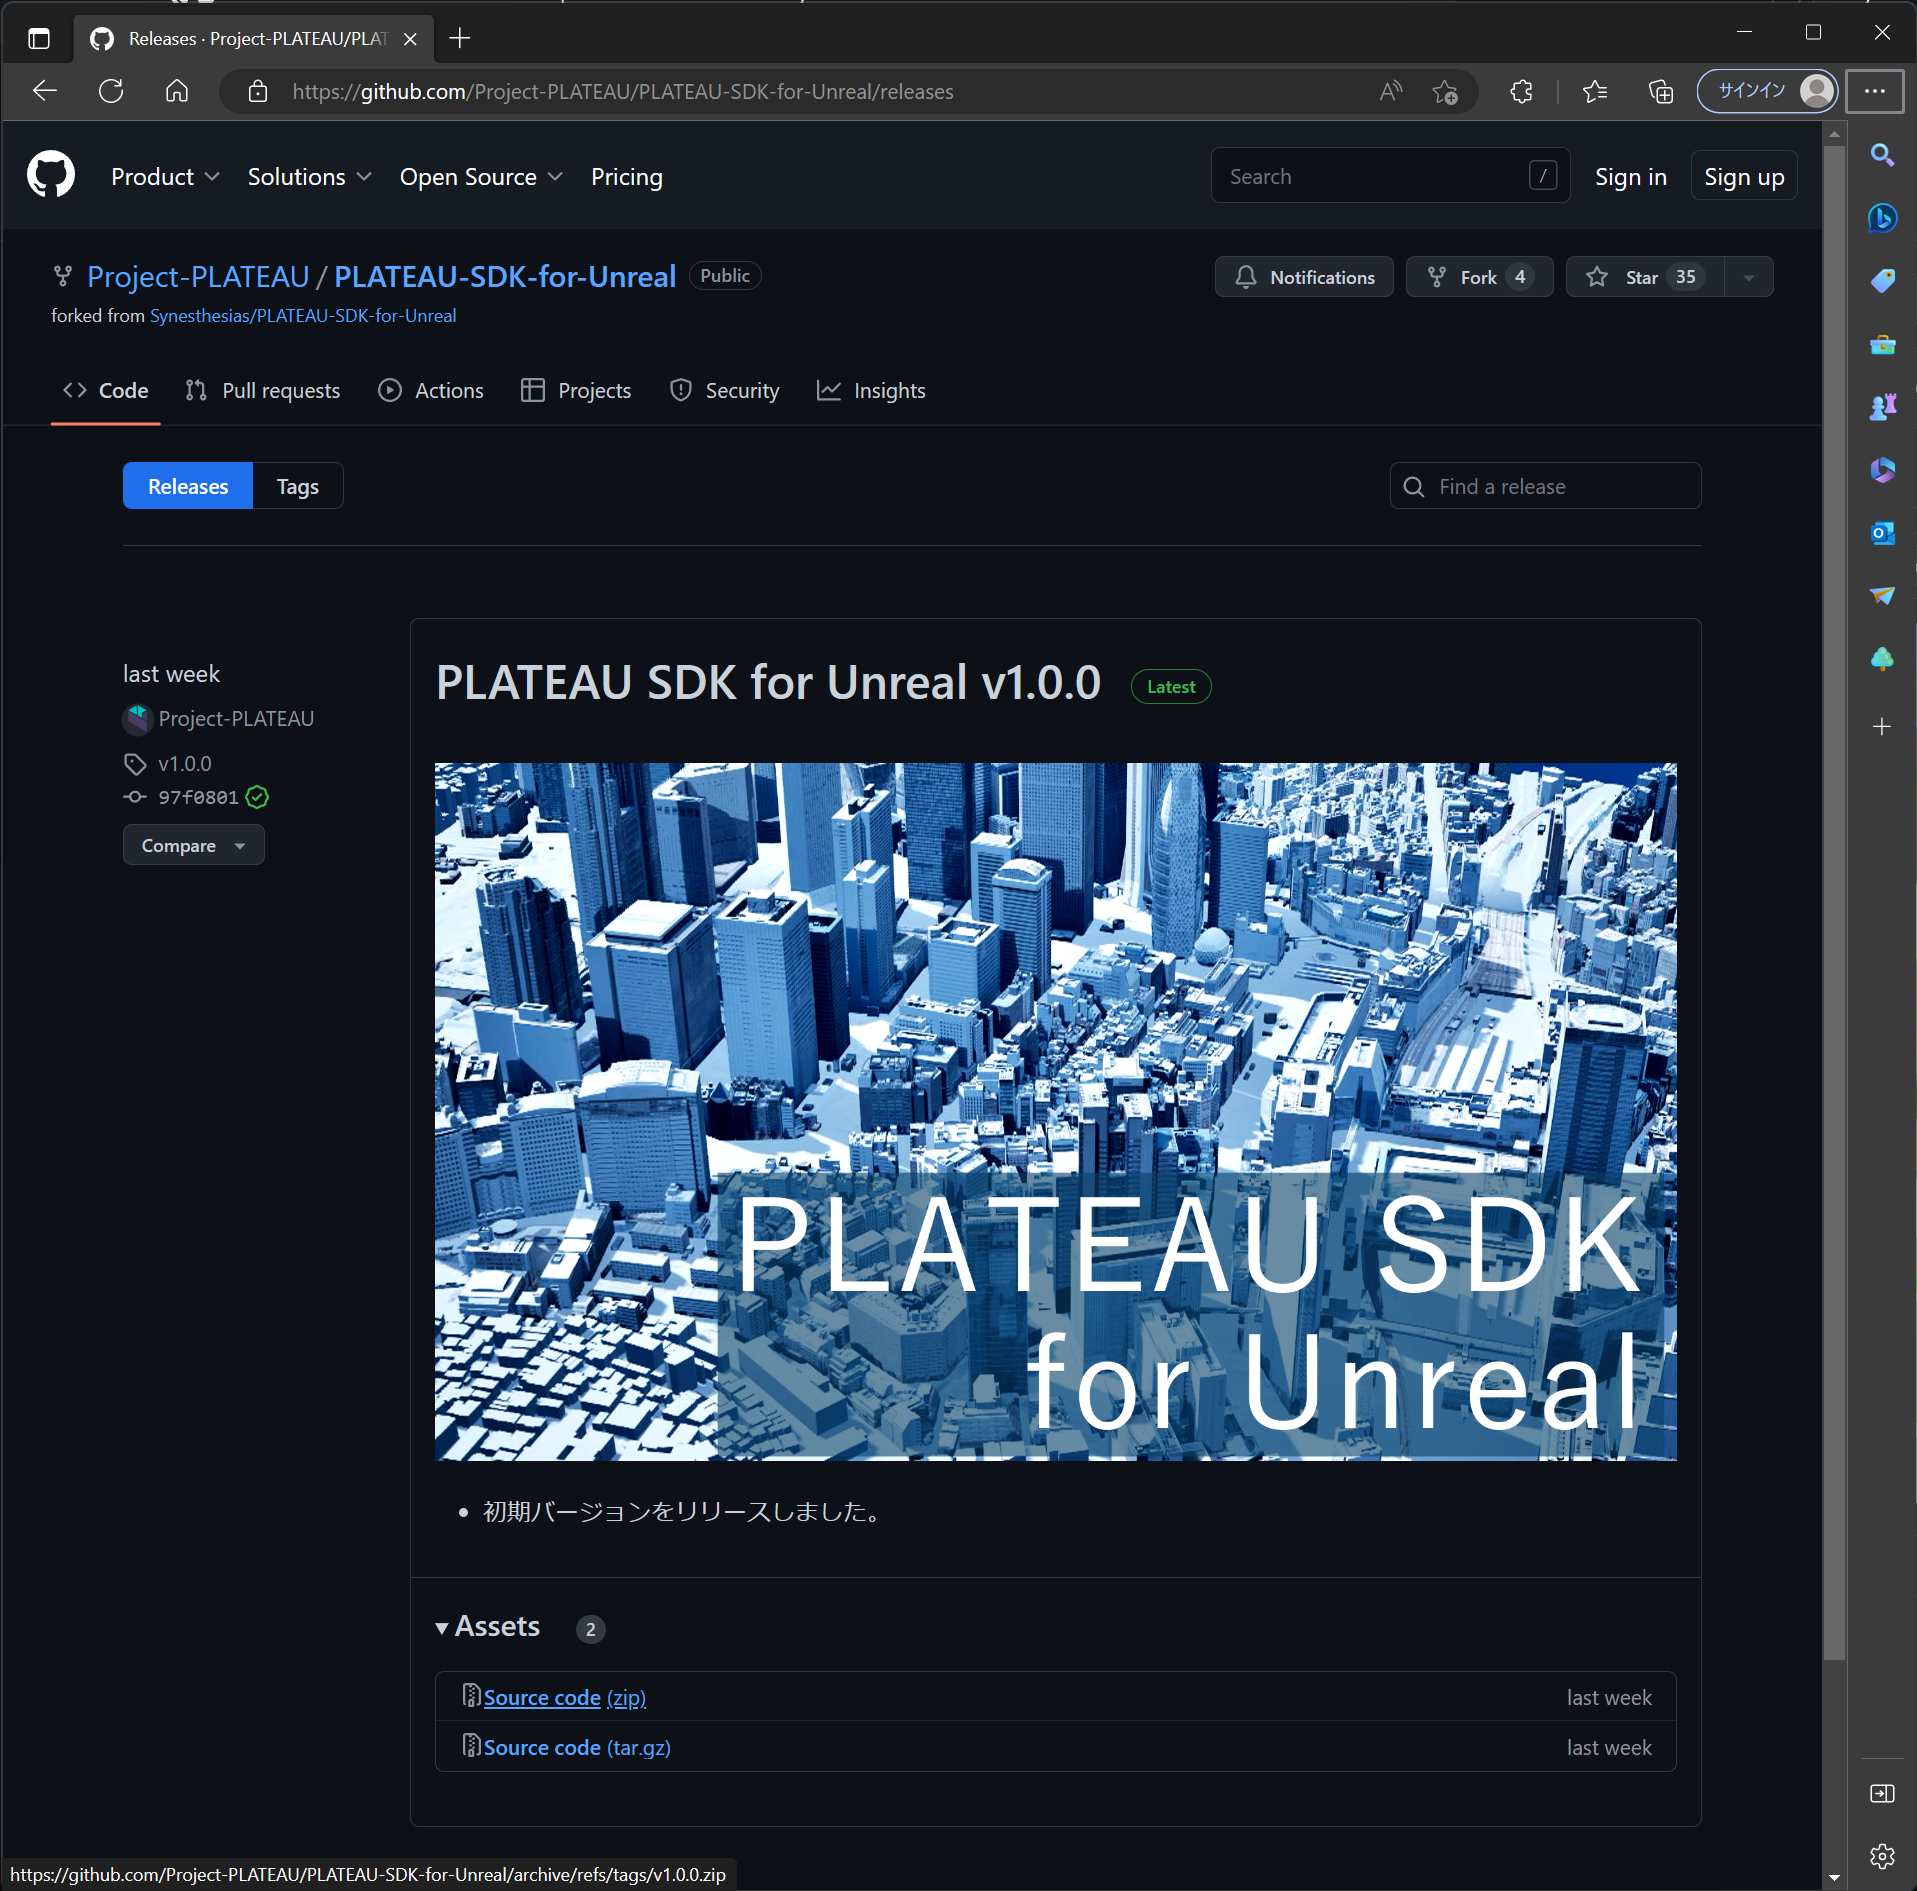Launch Games from the Edge sidebar
The image size is (1917, 1891).
point(1883,407)
